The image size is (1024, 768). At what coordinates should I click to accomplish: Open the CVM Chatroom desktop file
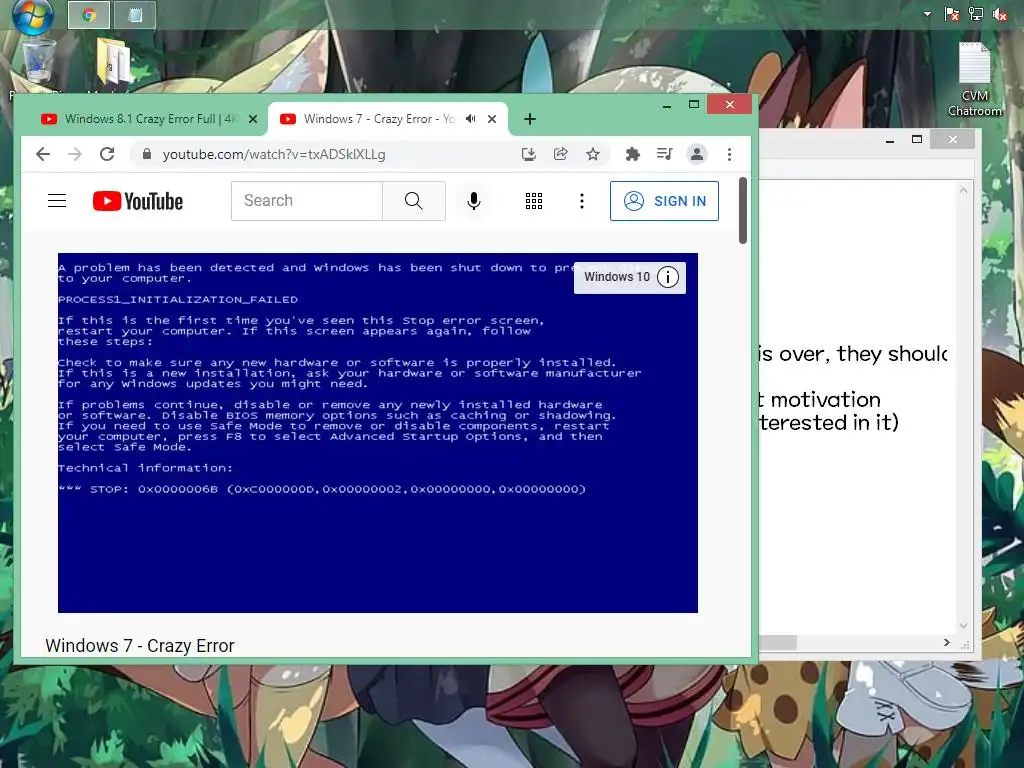(x=974, y=80)
